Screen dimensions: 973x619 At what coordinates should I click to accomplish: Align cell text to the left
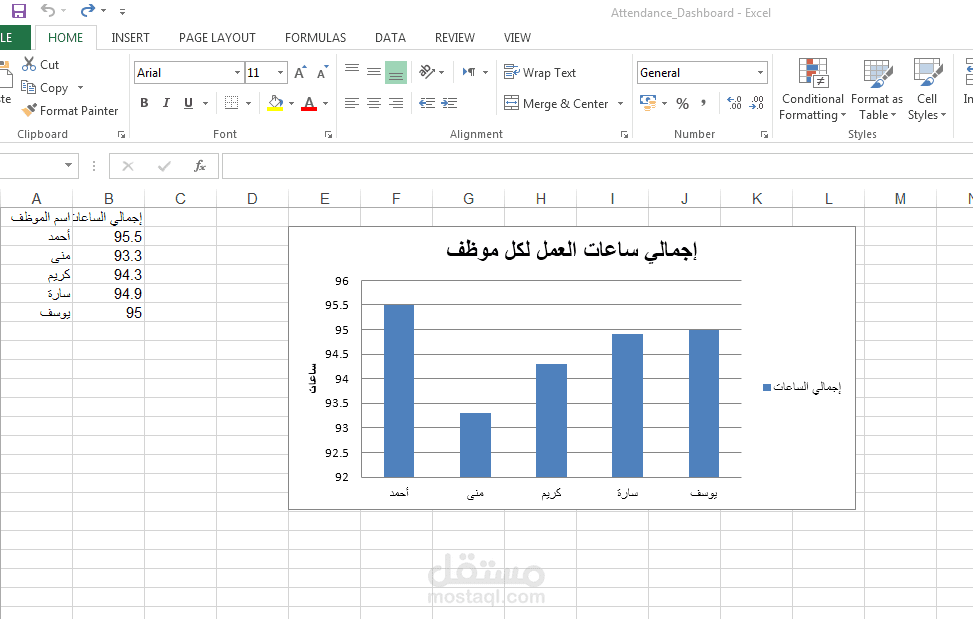352,103
